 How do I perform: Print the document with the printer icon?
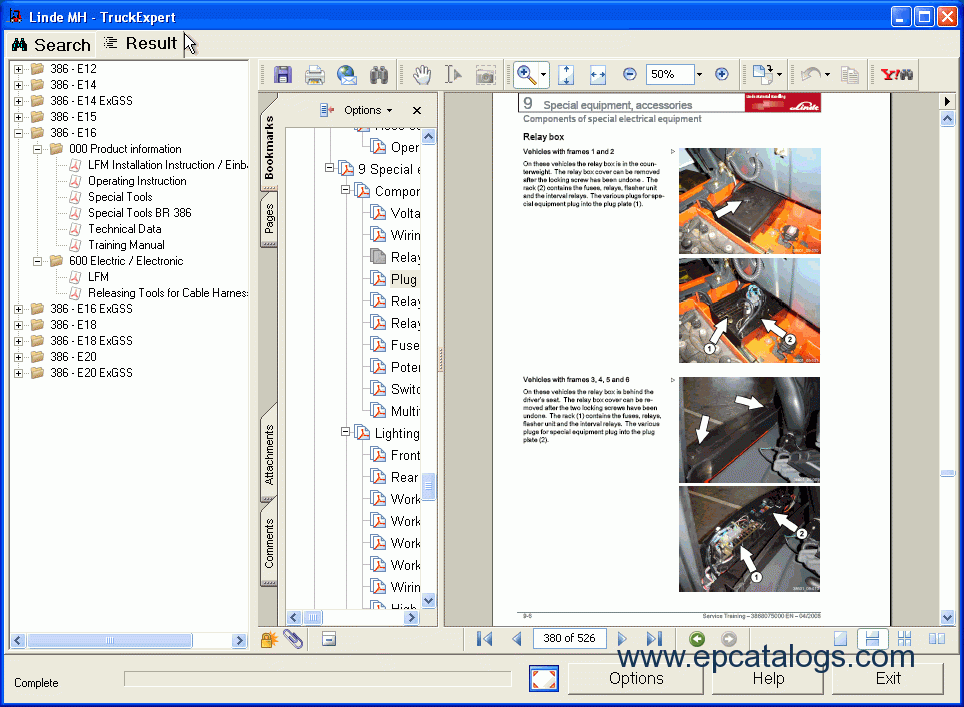[x=315, y=75]
